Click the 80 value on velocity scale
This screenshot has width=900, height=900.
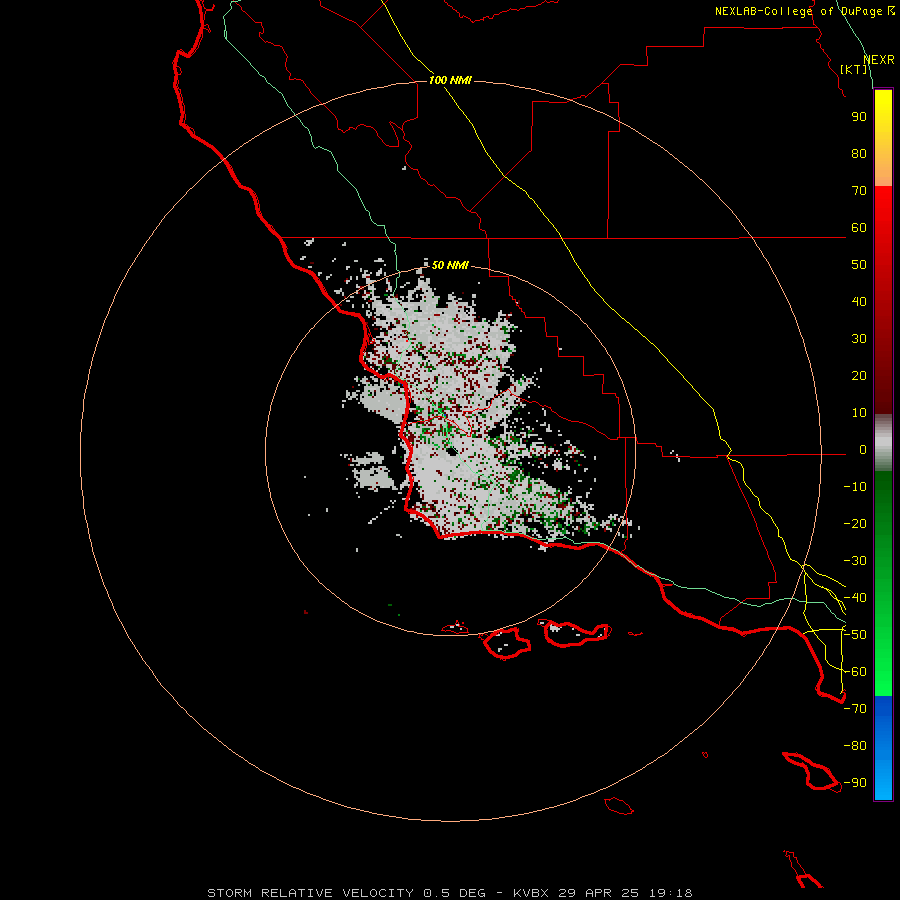[x=859, y=154]
